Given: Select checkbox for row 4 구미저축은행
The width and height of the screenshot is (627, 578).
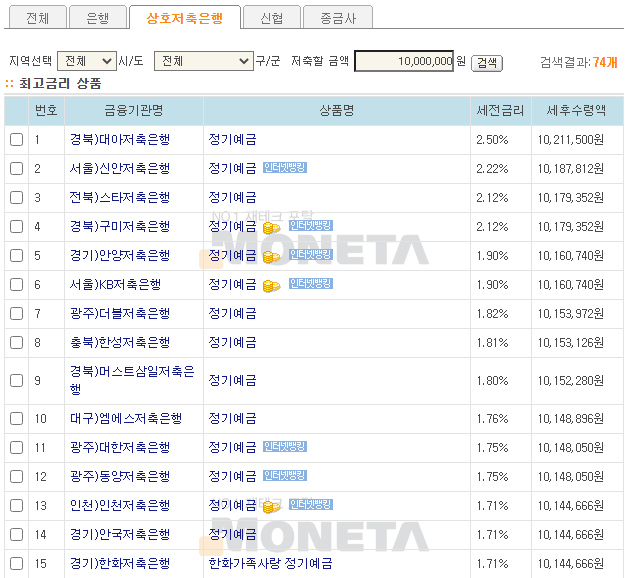Looking at the screenshot, I should coord(16,226).
